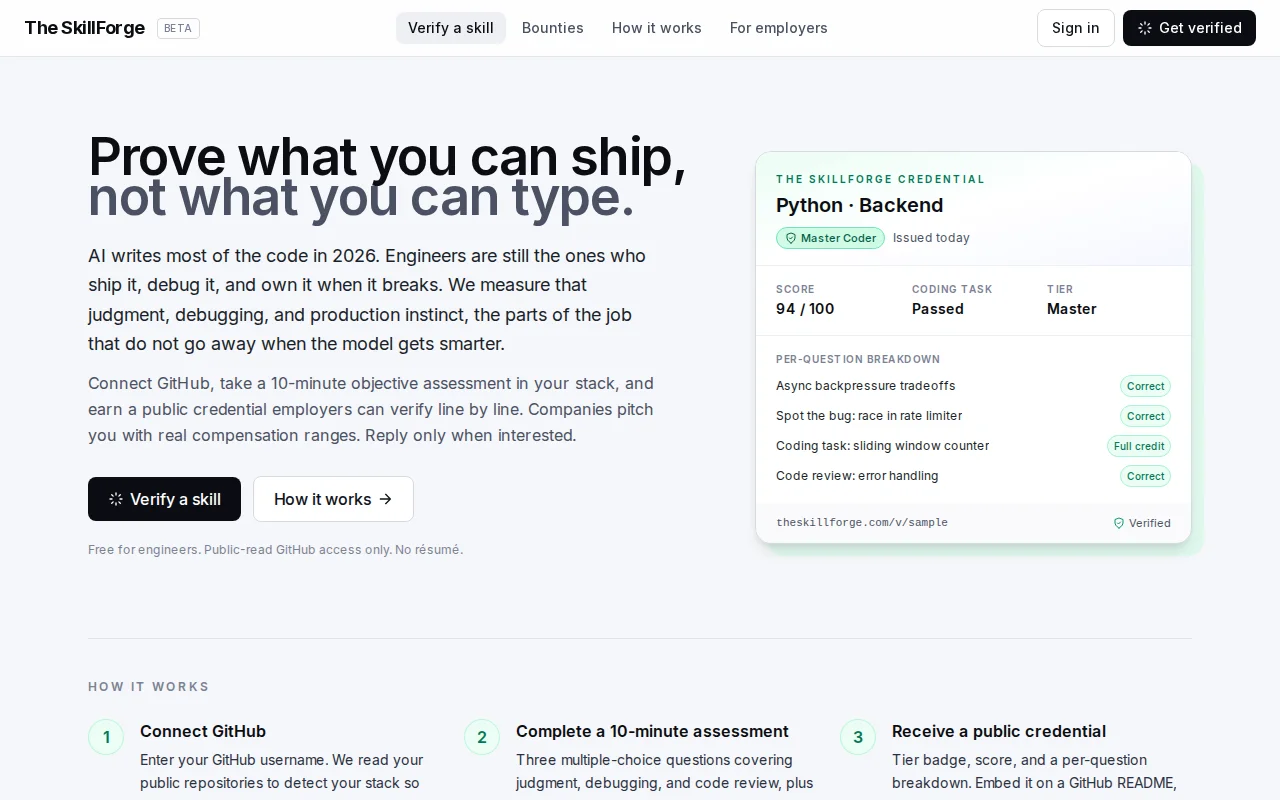Click the Receive a public credential heading
Image resolution: width=1280 pixels, height=800 pixels.
point(999,731)
